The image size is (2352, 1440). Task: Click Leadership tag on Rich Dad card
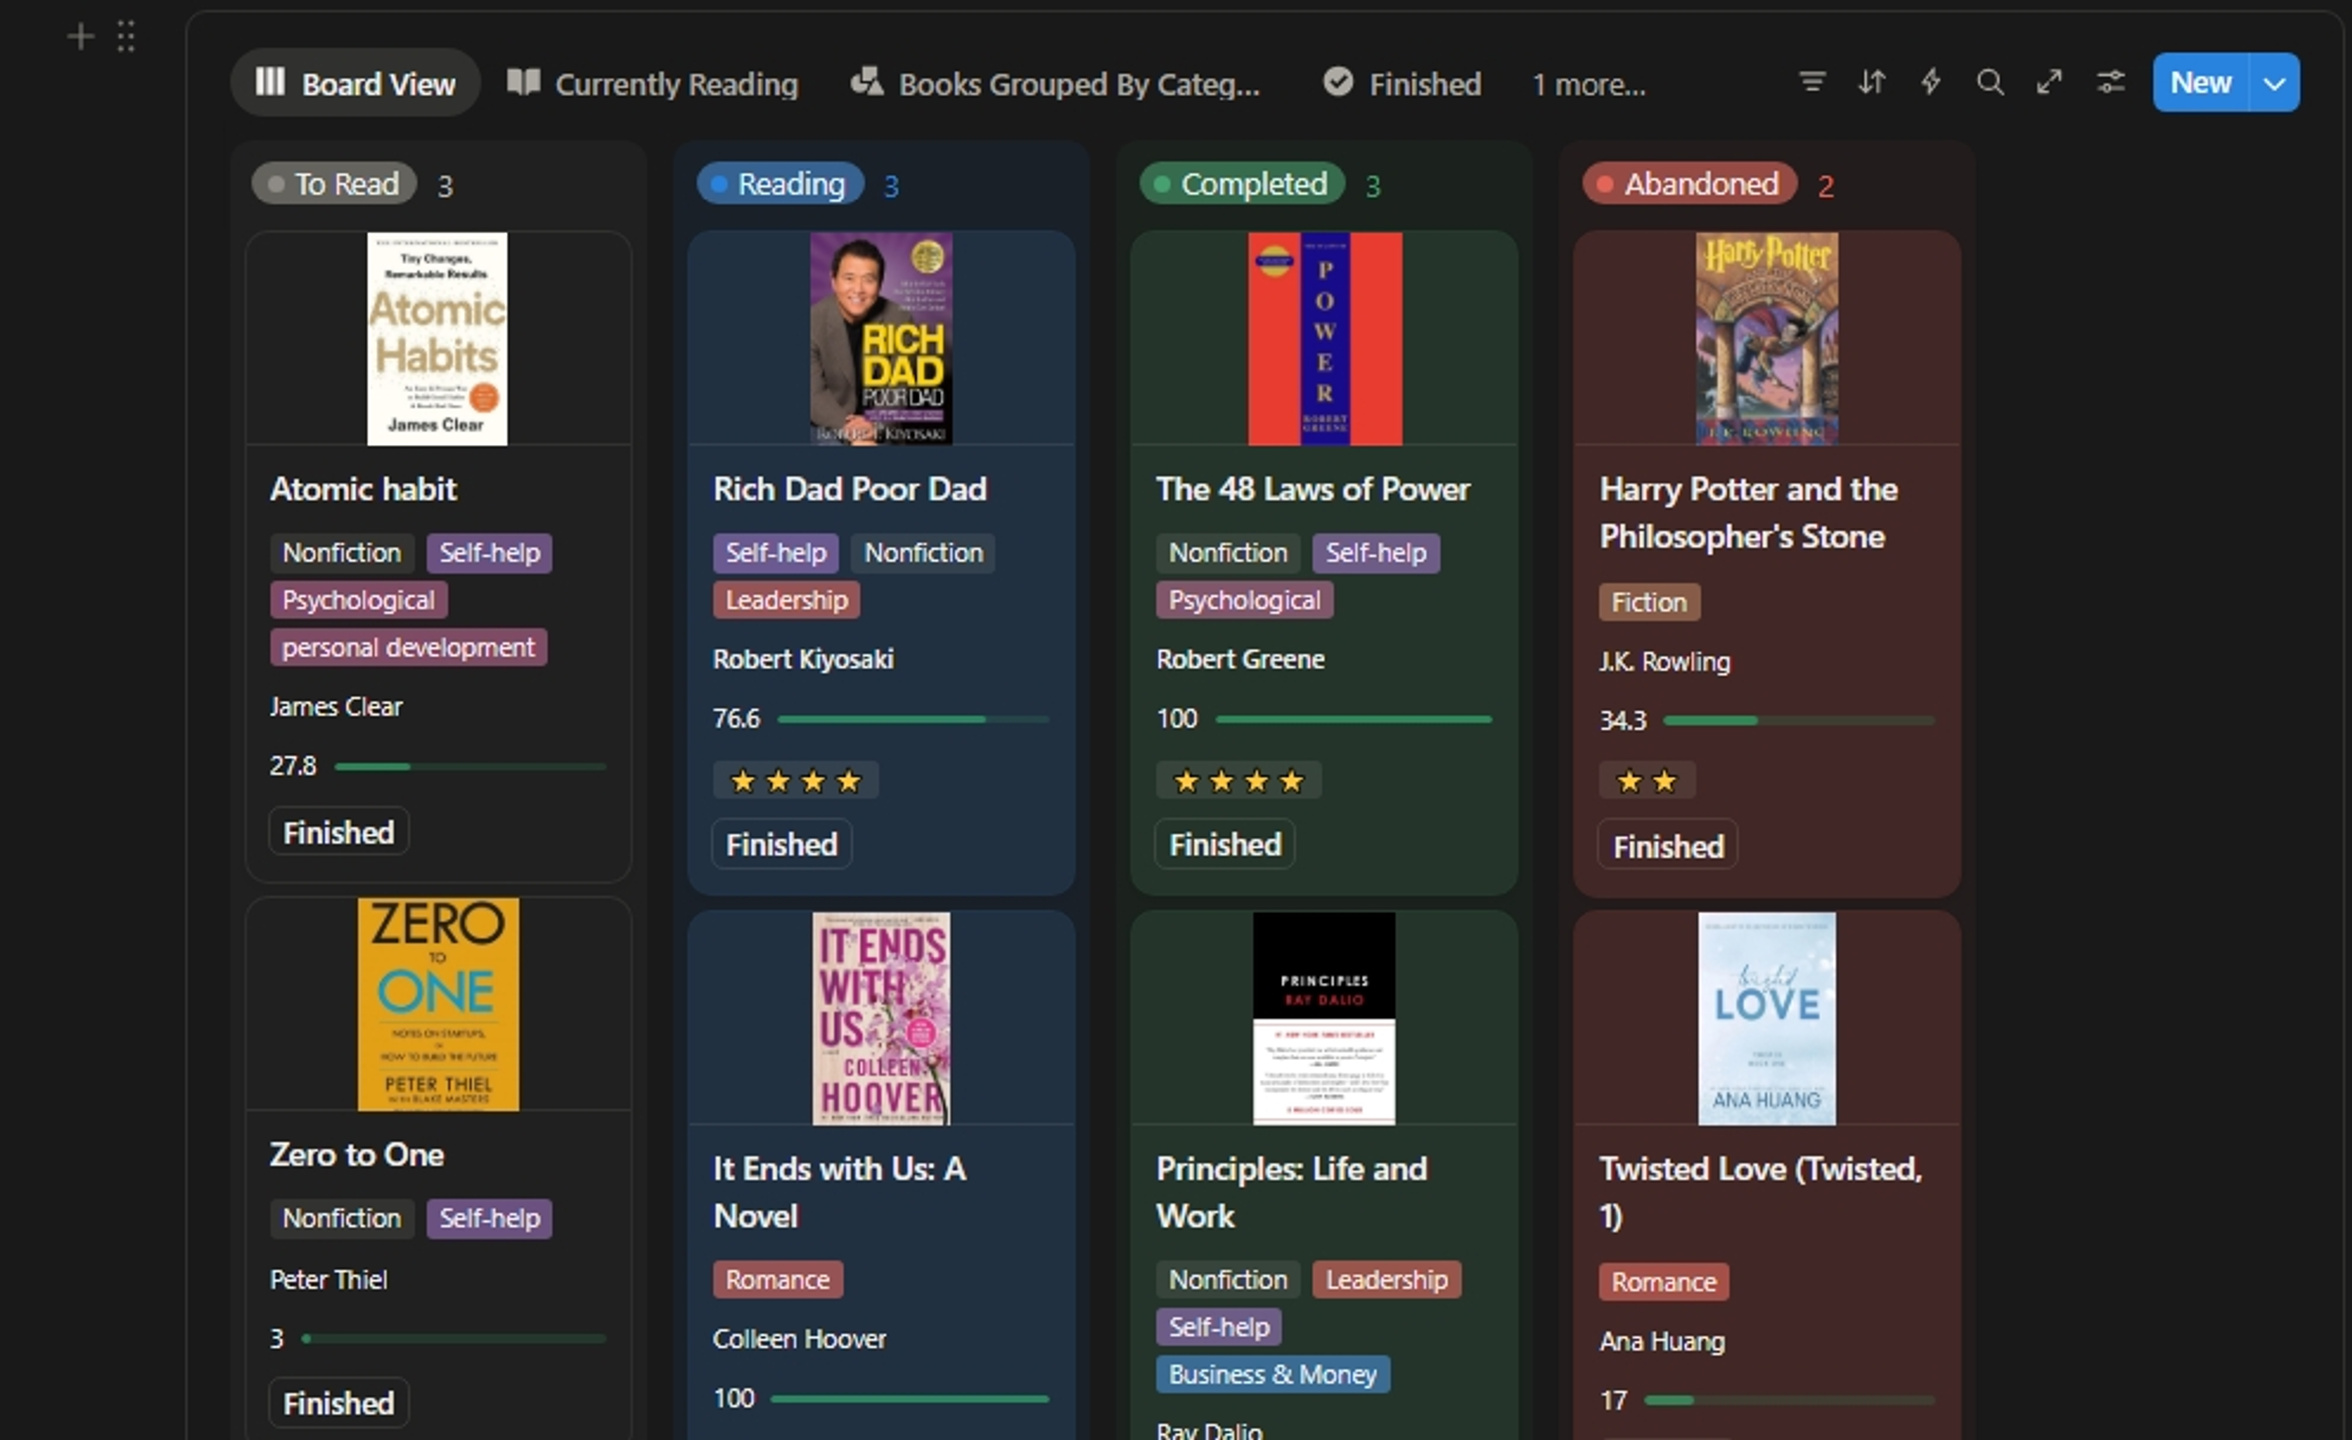[x=786, y=600]
